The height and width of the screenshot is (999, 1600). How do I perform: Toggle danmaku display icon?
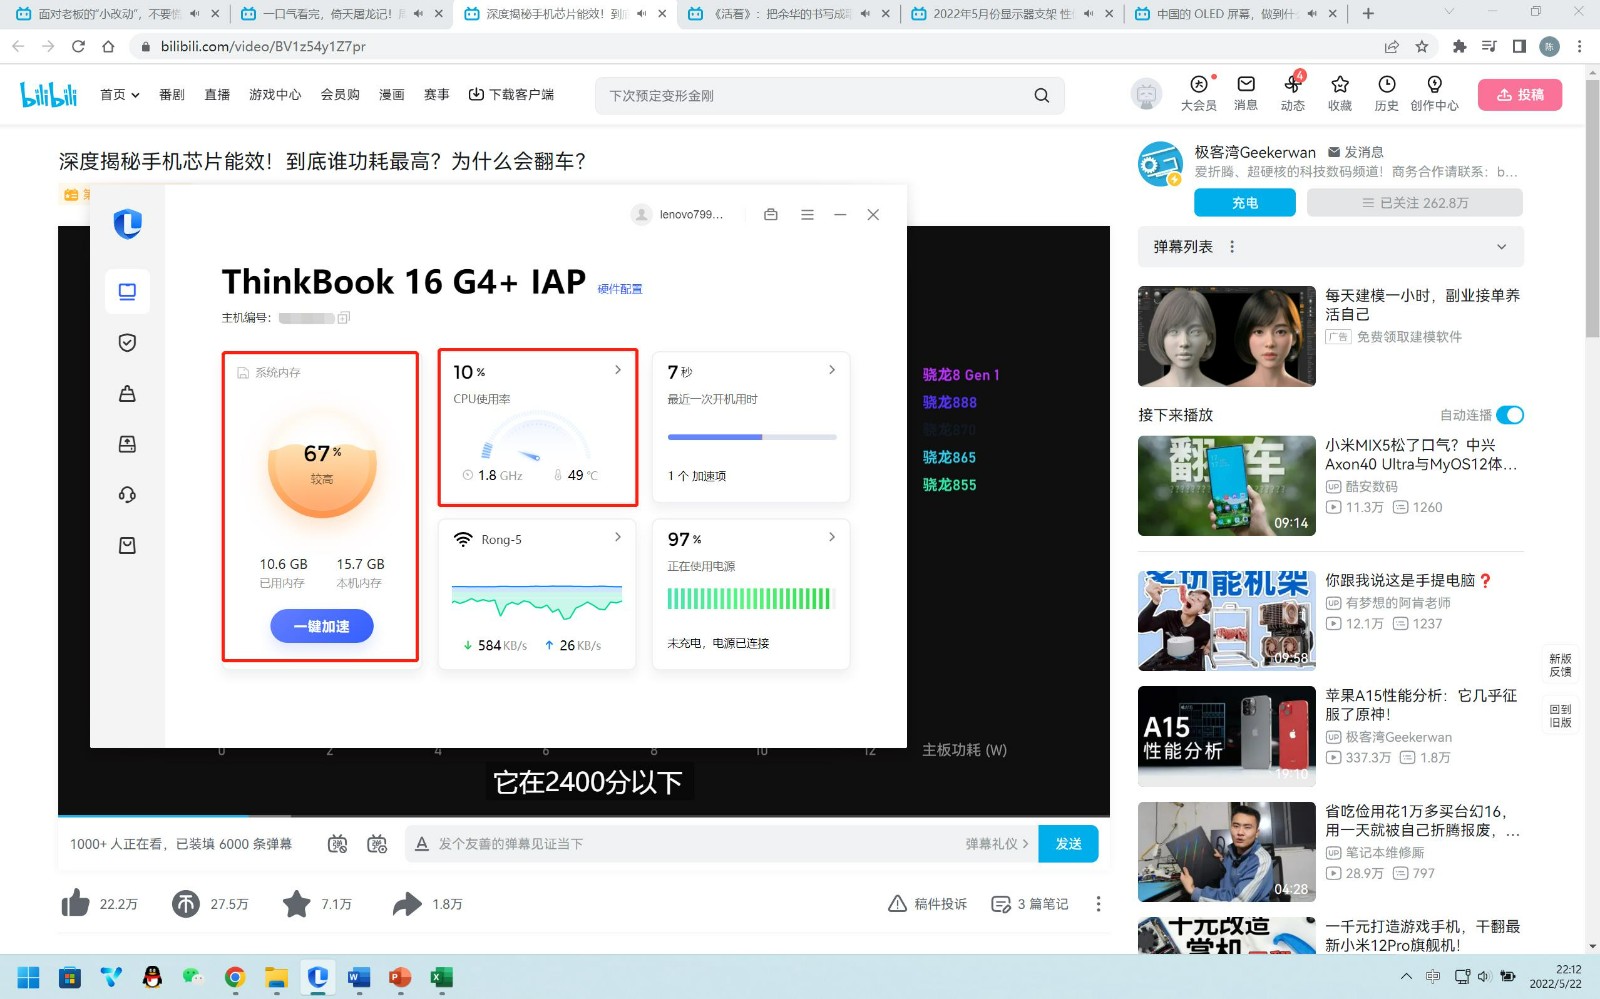[x=338, y=844]
